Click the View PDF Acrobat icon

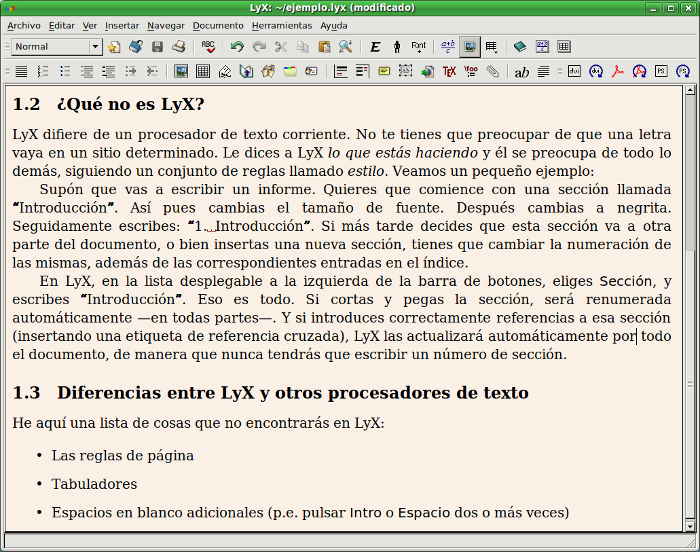coord(618,72)
